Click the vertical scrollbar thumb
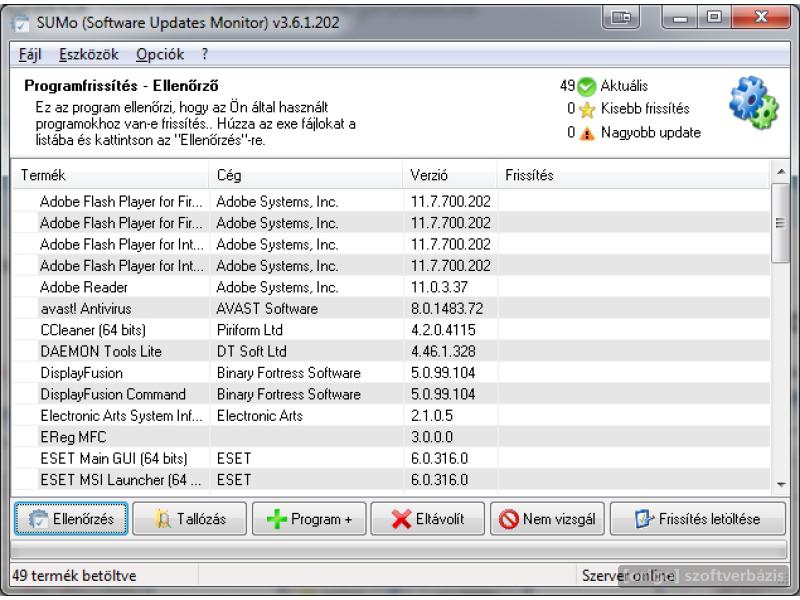The height and width of the screenshot is (600, 800). coord(780,223)
